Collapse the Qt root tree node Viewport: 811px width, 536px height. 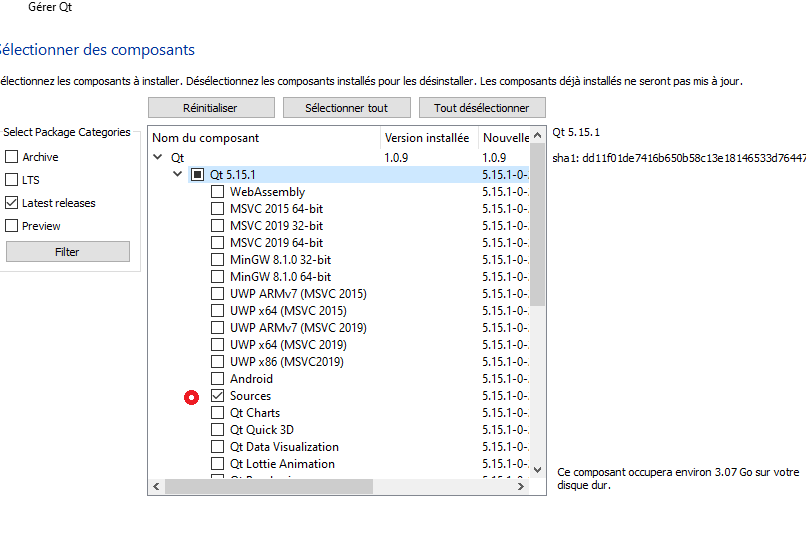click(157, 158)
